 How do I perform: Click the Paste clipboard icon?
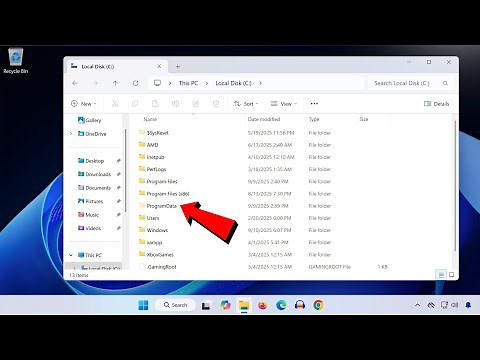coord(155,104)
